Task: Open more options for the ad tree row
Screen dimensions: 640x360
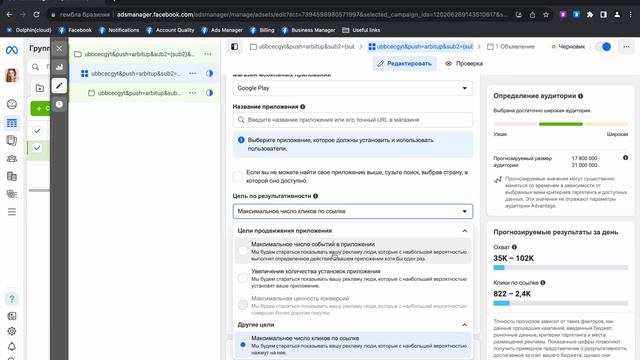Action: (x=193, y=93)
